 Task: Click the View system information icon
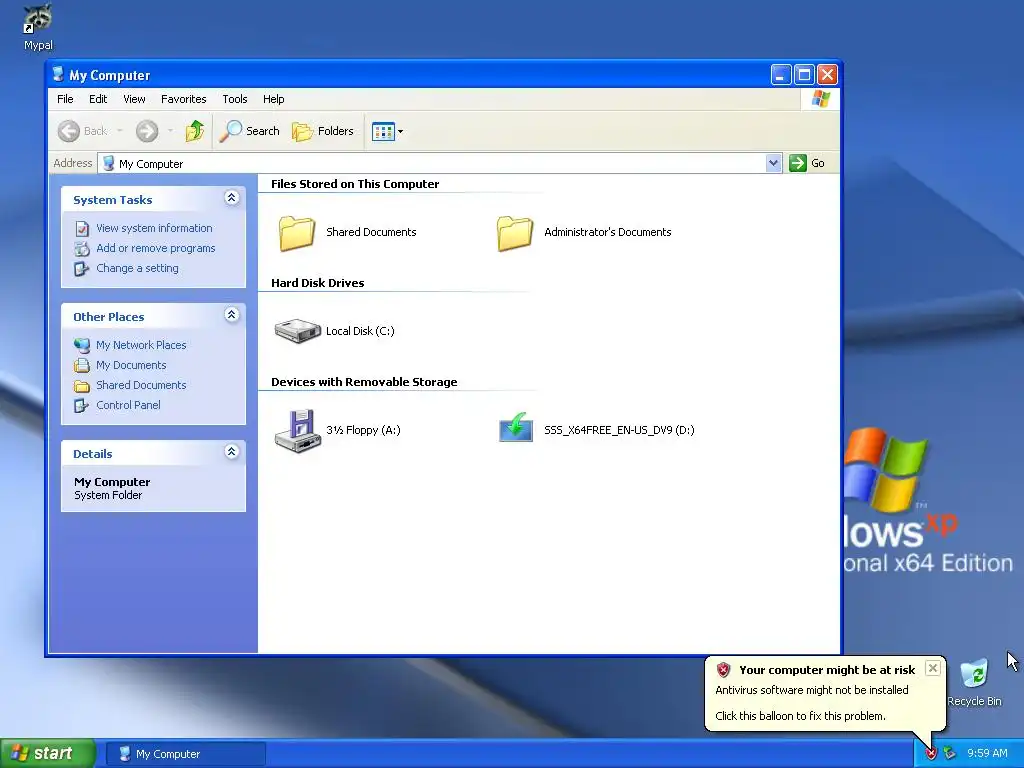click(82, 229)
